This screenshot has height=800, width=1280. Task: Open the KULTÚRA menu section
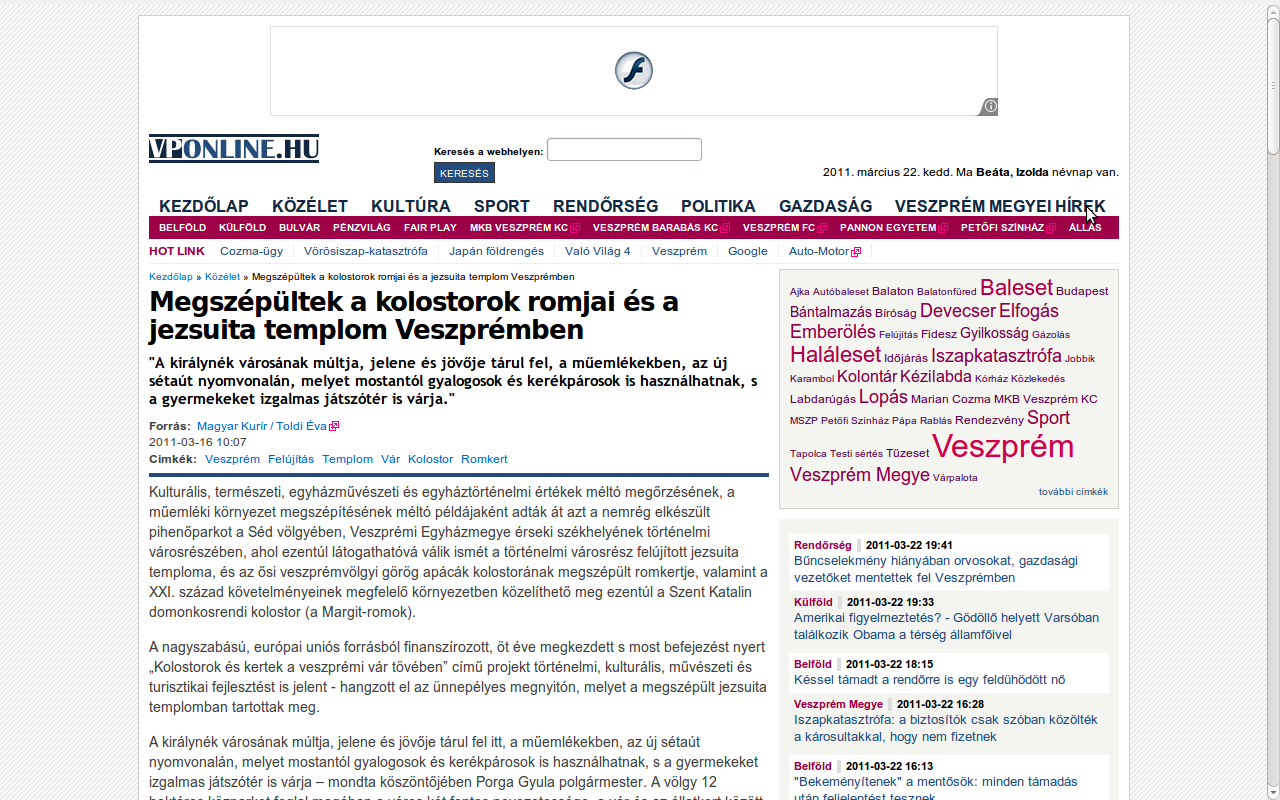(411, 206)
